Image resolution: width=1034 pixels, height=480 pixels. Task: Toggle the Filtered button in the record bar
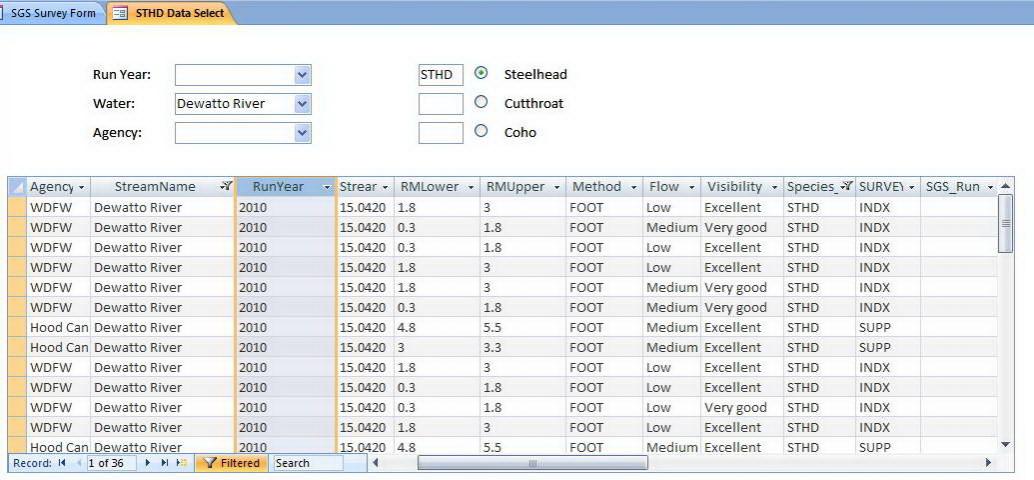pos(231,463)
